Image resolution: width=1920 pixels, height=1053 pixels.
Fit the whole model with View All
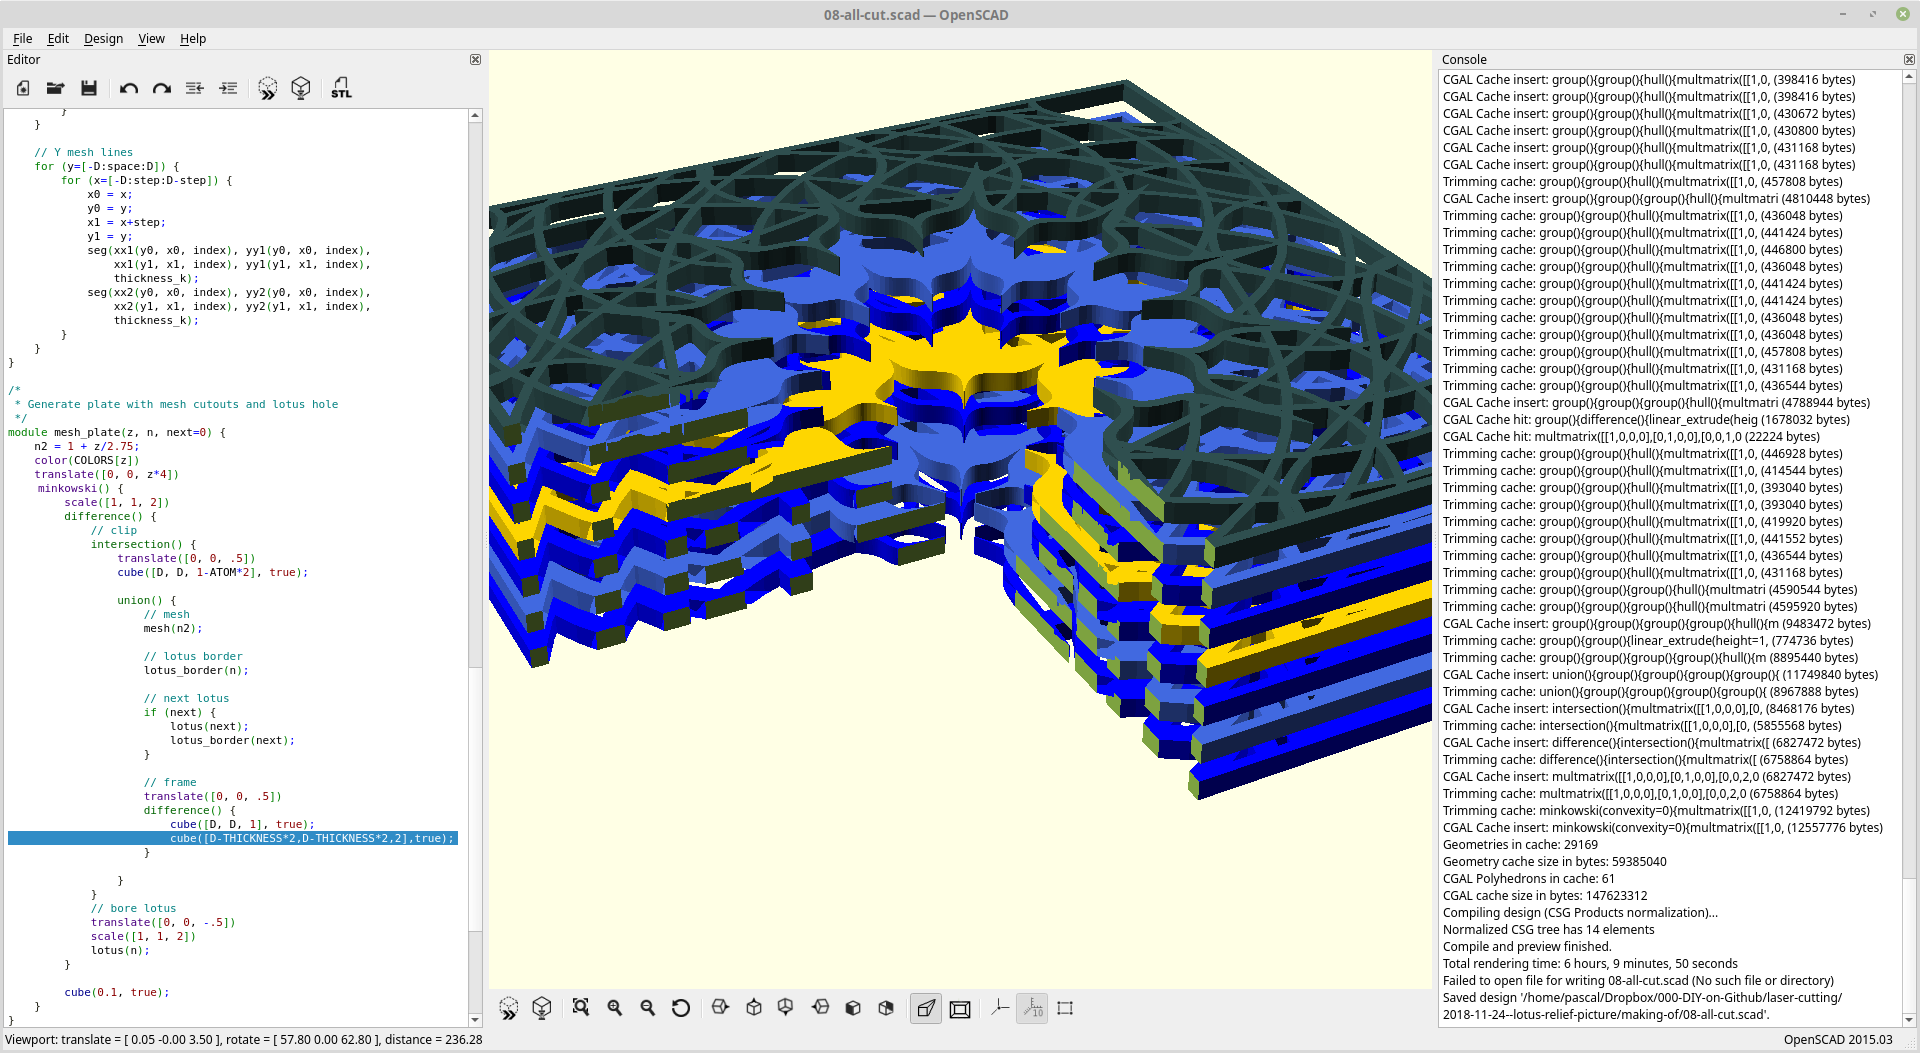click(581, 1008)
